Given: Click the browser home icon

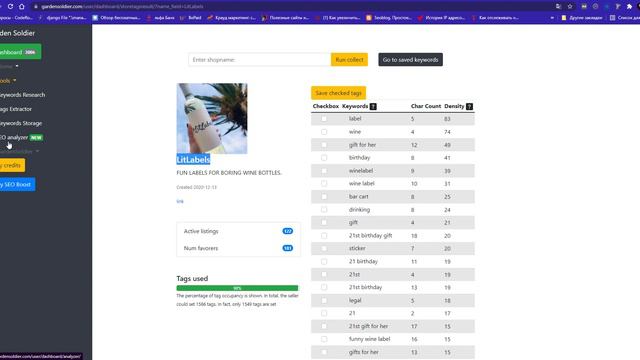Looking at the screenshot, I should click(22, 7).
